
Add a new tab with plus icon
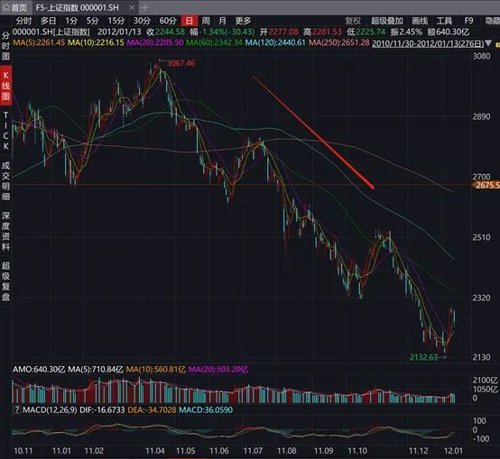pos(145,7)
